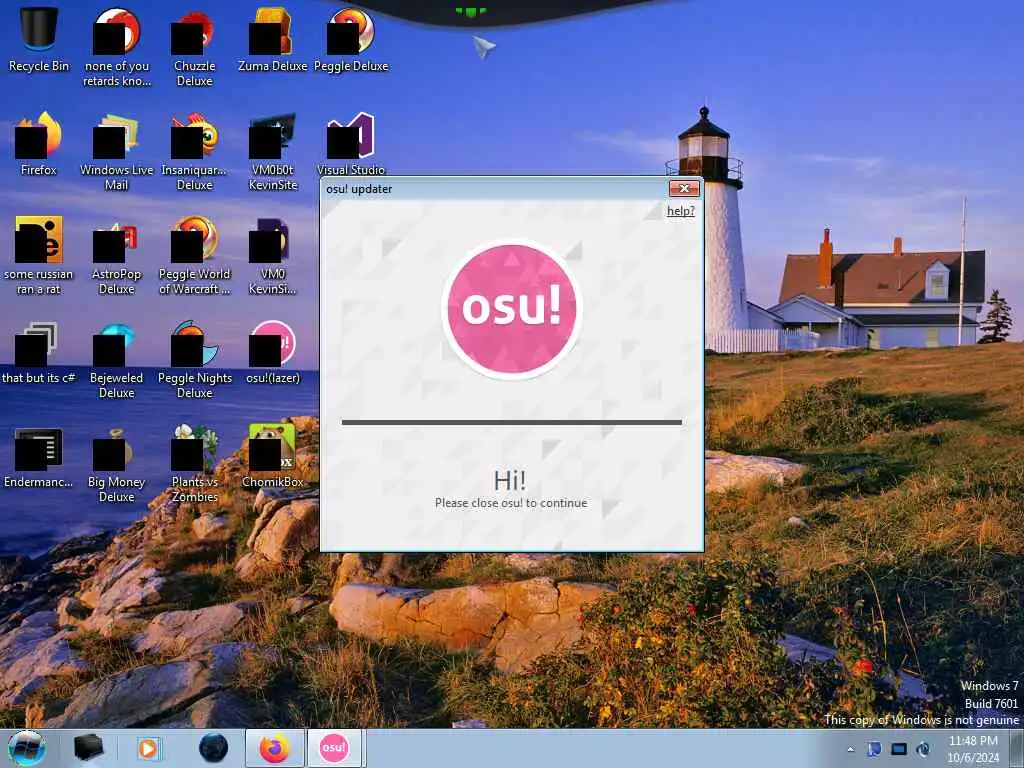1024x768 pixels.
Task: Select the 'none of you retards kno...' icon
Action: point(116,47)
